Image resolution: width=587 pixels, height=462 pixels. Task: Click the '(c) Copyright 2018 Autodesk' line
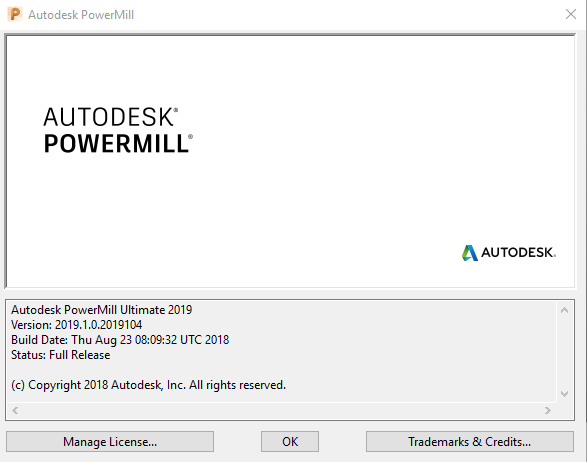[148, 385]
